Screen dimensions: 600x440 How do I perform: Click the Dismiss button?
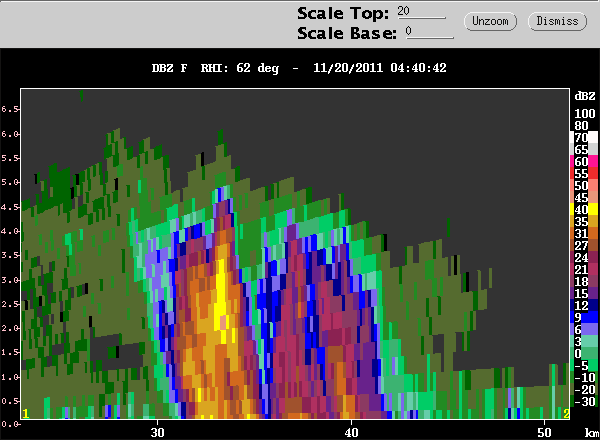point(557,21)
